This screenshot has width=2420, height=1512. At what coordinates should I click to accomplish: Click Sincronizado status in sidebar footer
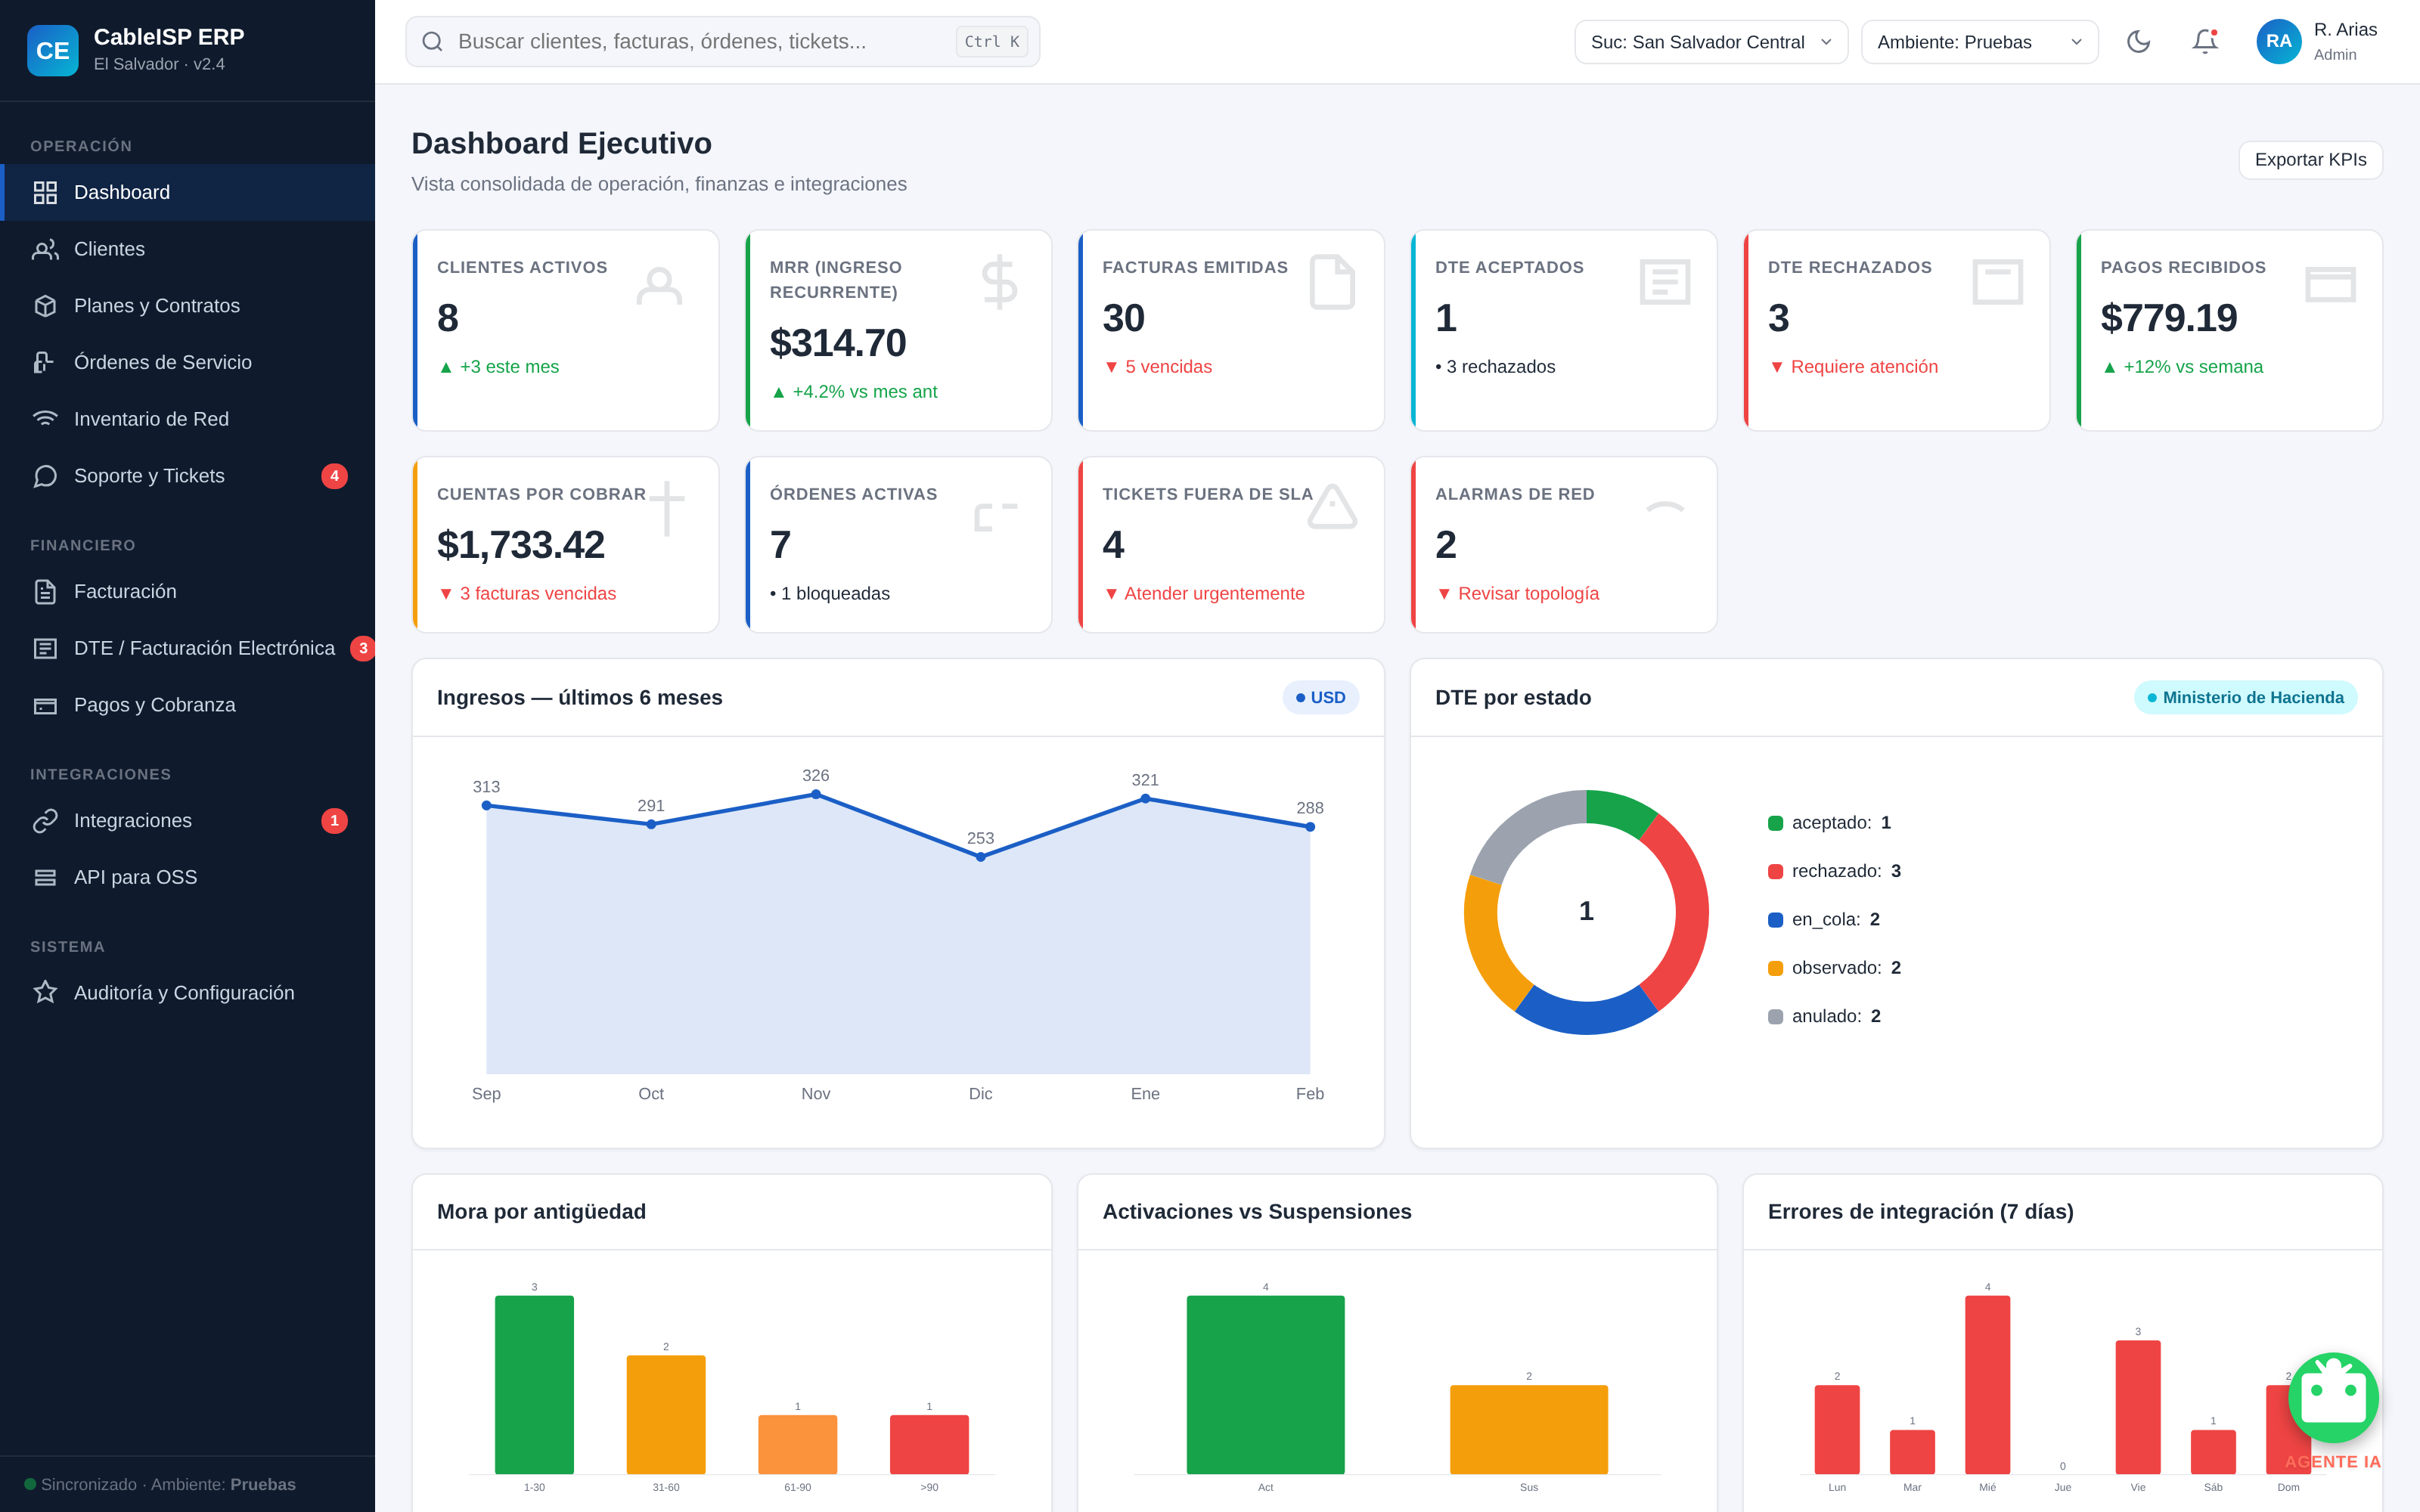[160, 1484]
